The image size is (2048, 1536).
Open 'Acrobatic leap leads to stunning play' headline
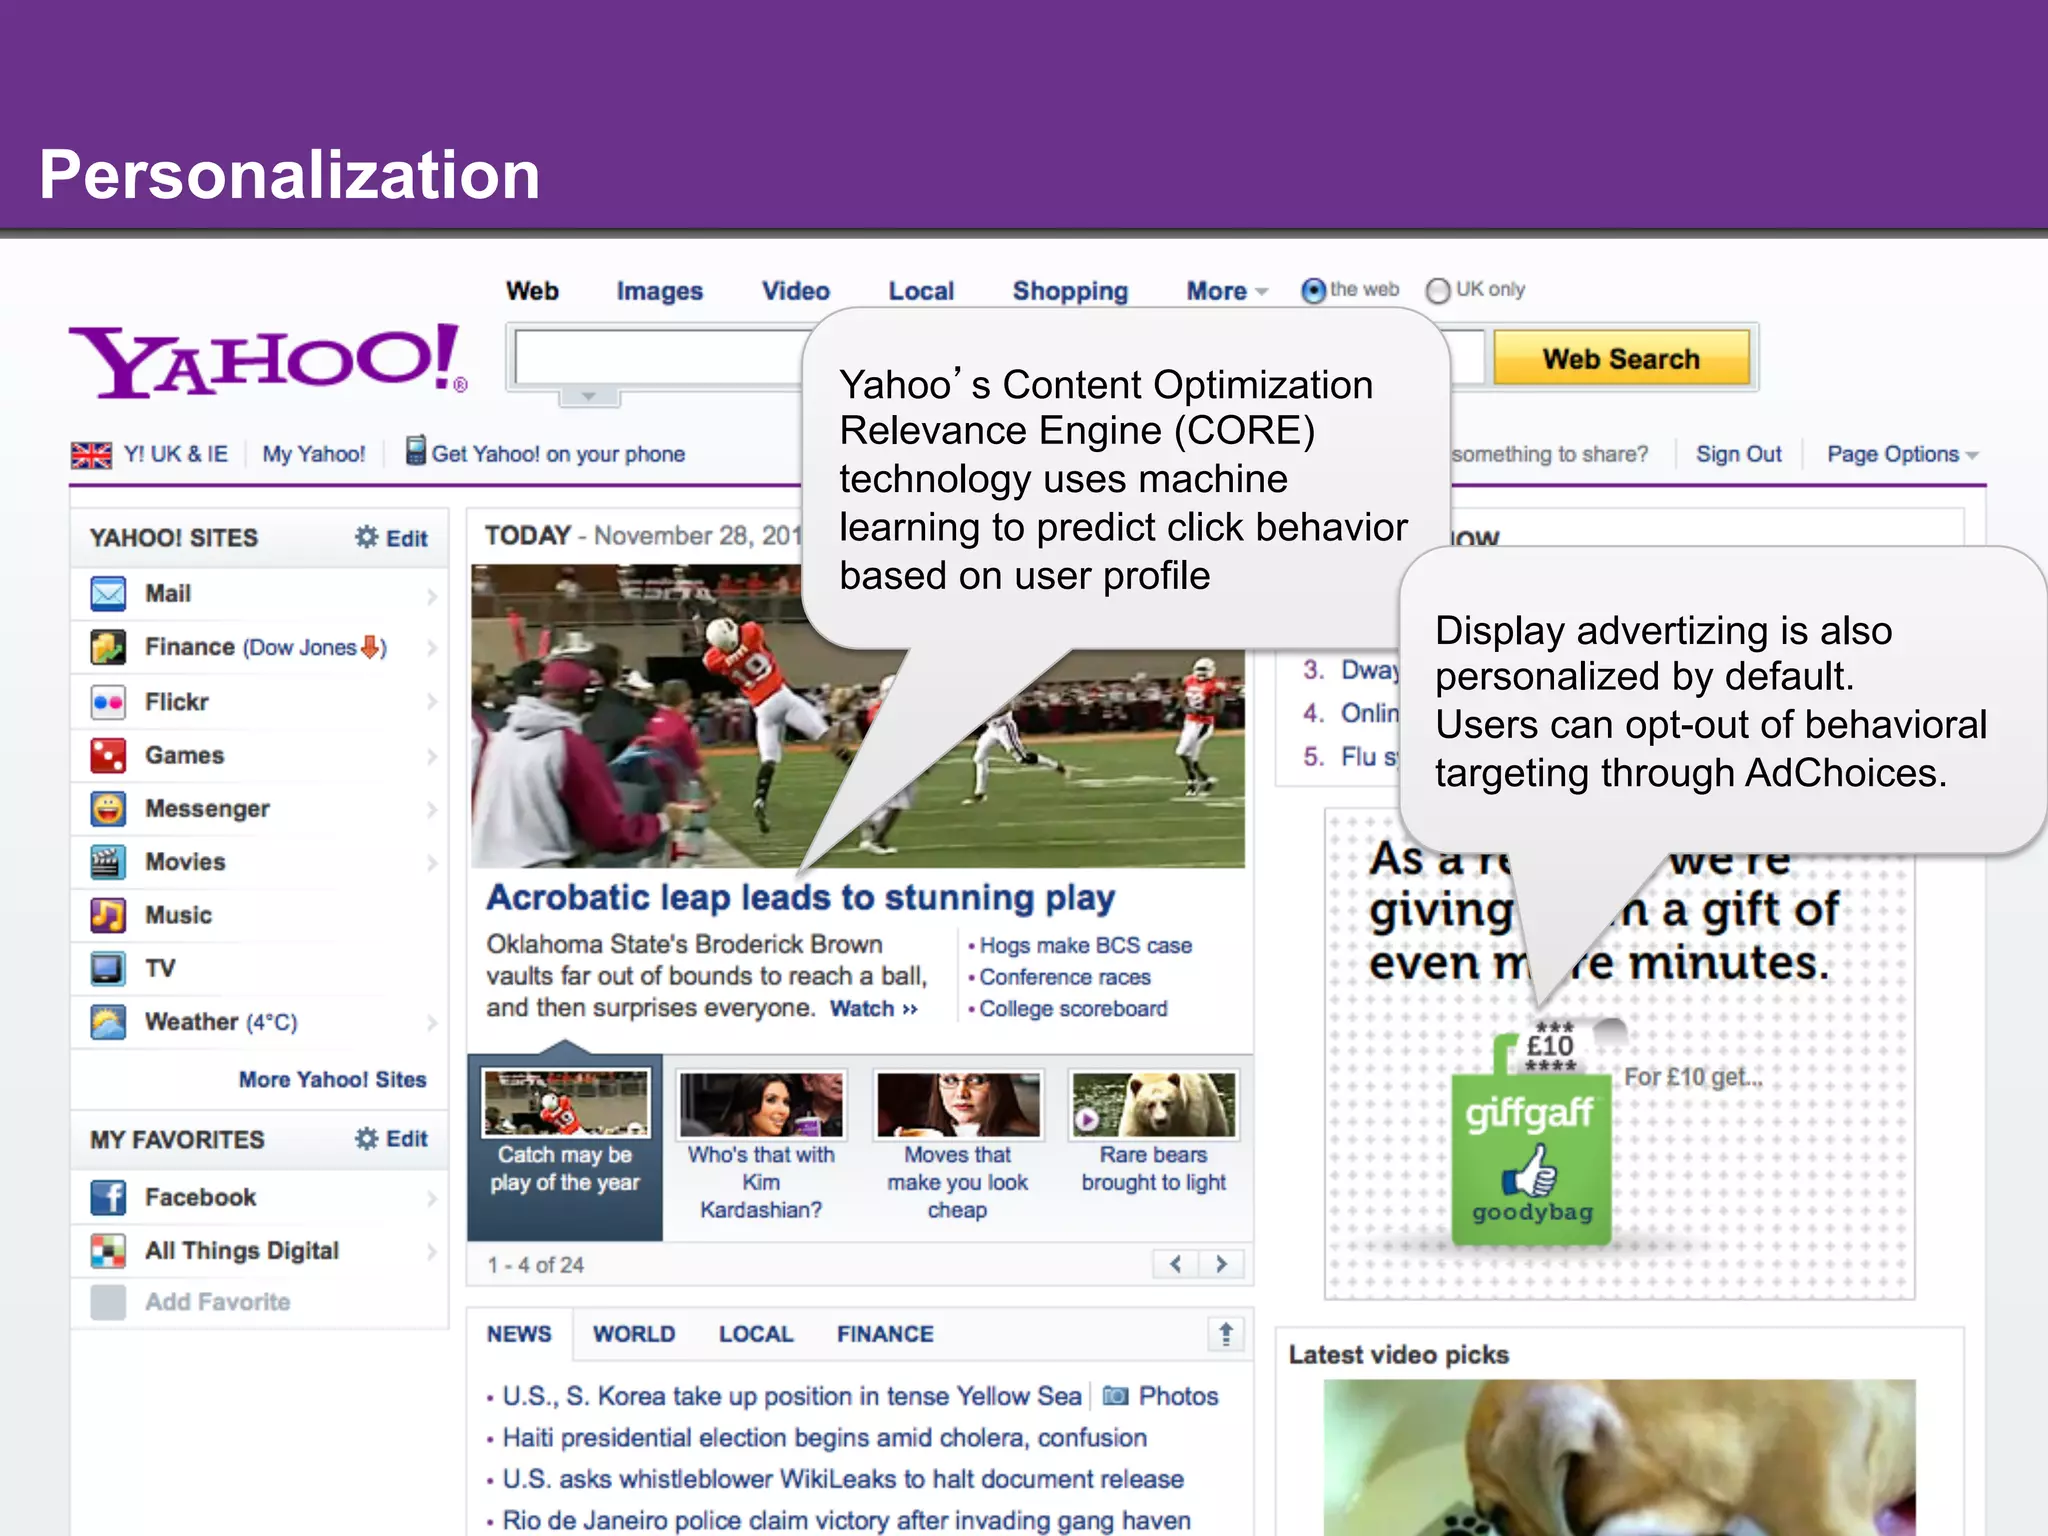800,897
